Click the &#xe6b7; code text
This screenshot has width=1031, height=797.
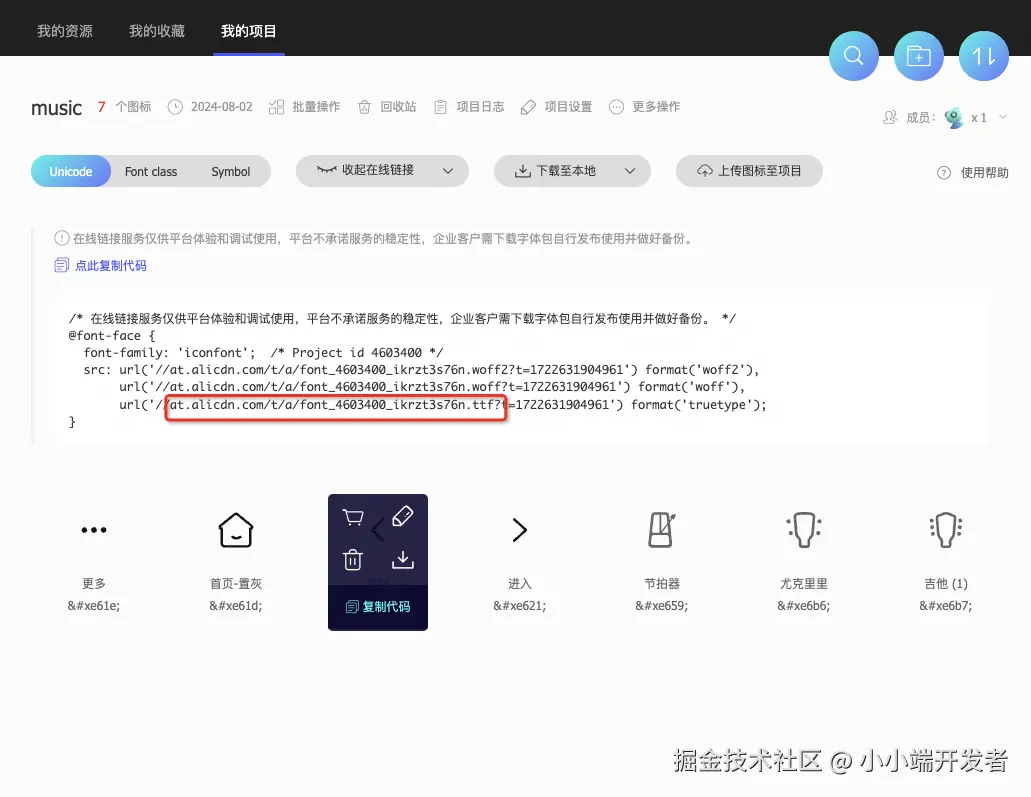pyautogui.click(x=946, y=606)
